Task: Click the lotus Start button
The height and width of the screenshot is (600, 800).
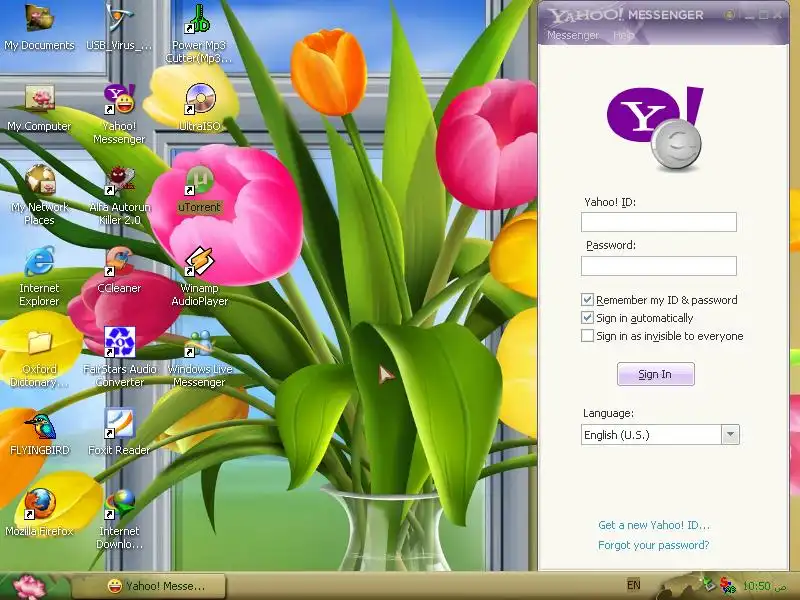Action: 30,586
